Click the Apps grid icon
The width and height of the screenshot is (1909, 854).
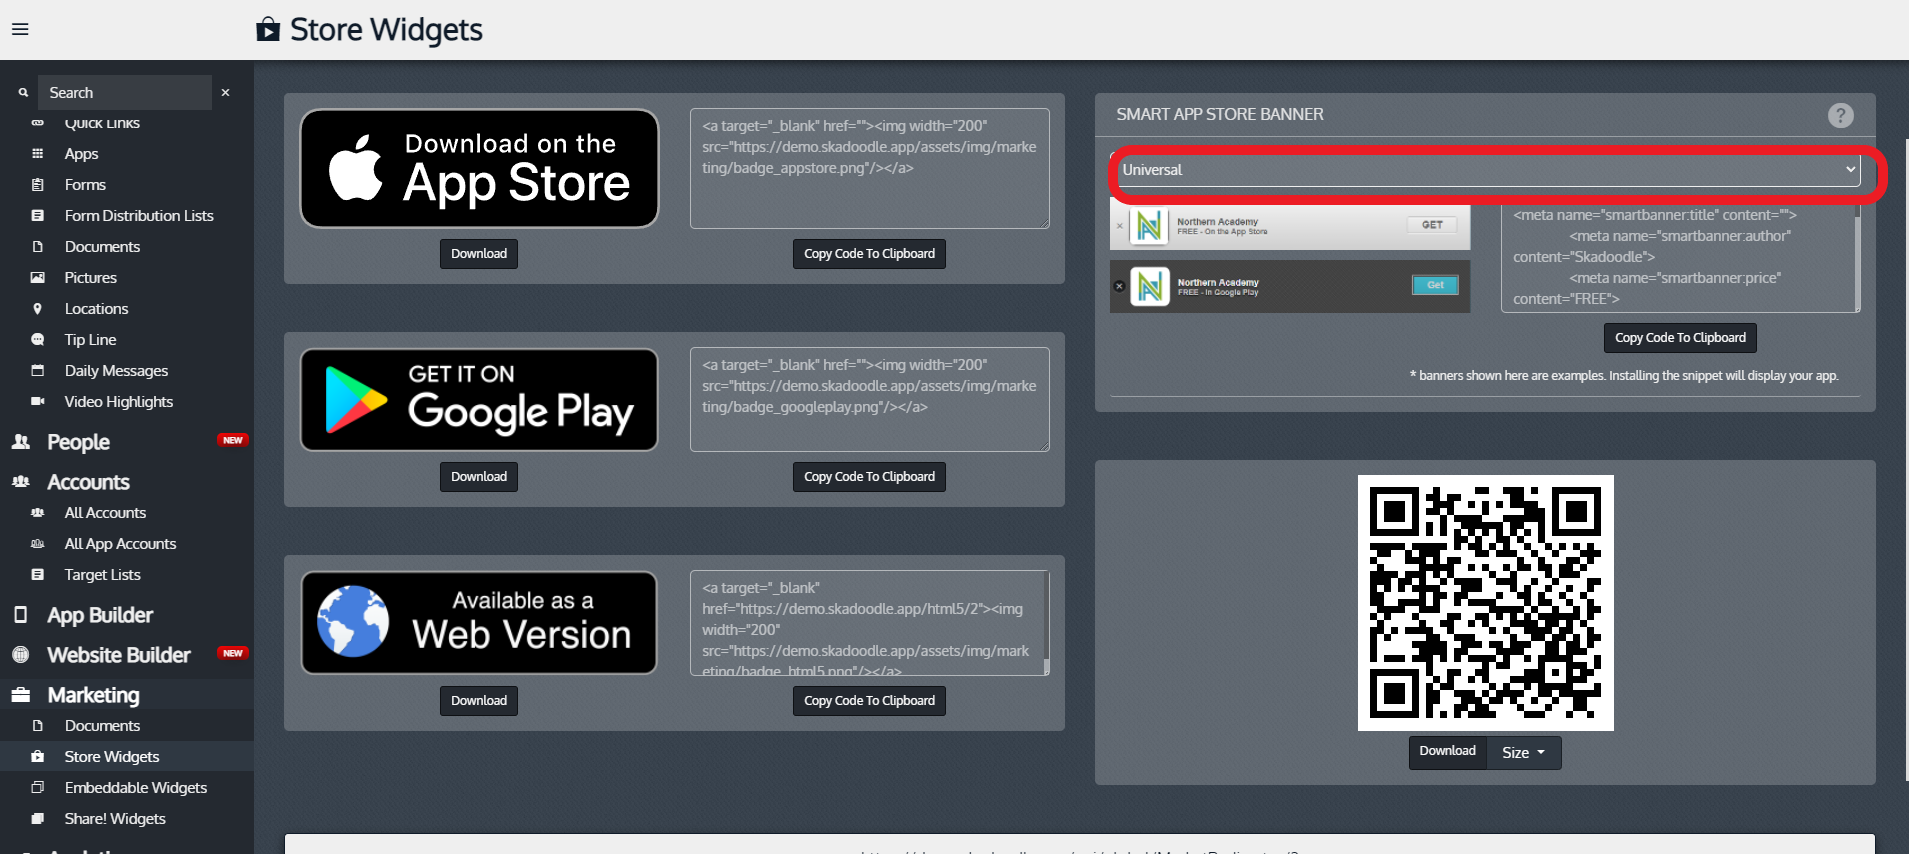point(38,154)
